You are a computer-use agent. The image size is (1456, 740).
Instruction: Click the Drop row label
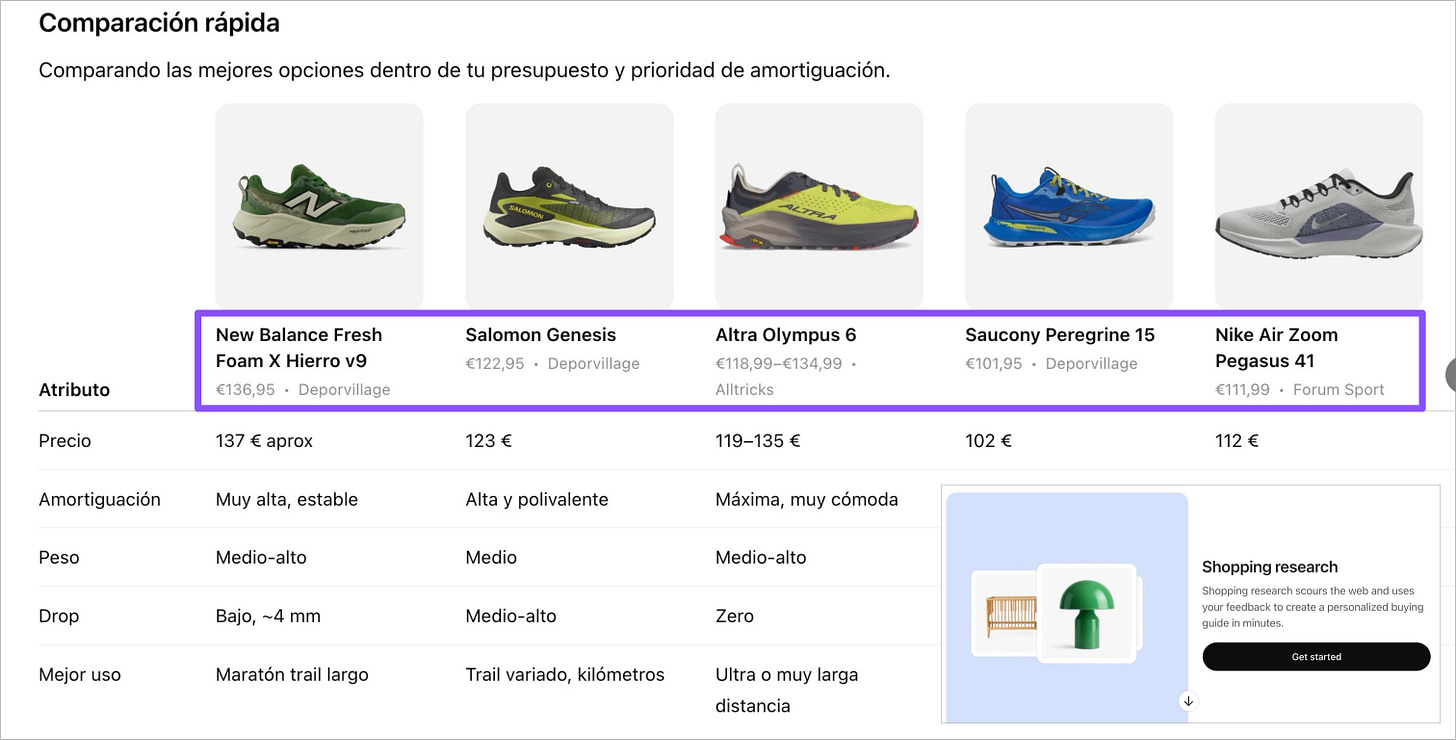[x=59, y=616]
